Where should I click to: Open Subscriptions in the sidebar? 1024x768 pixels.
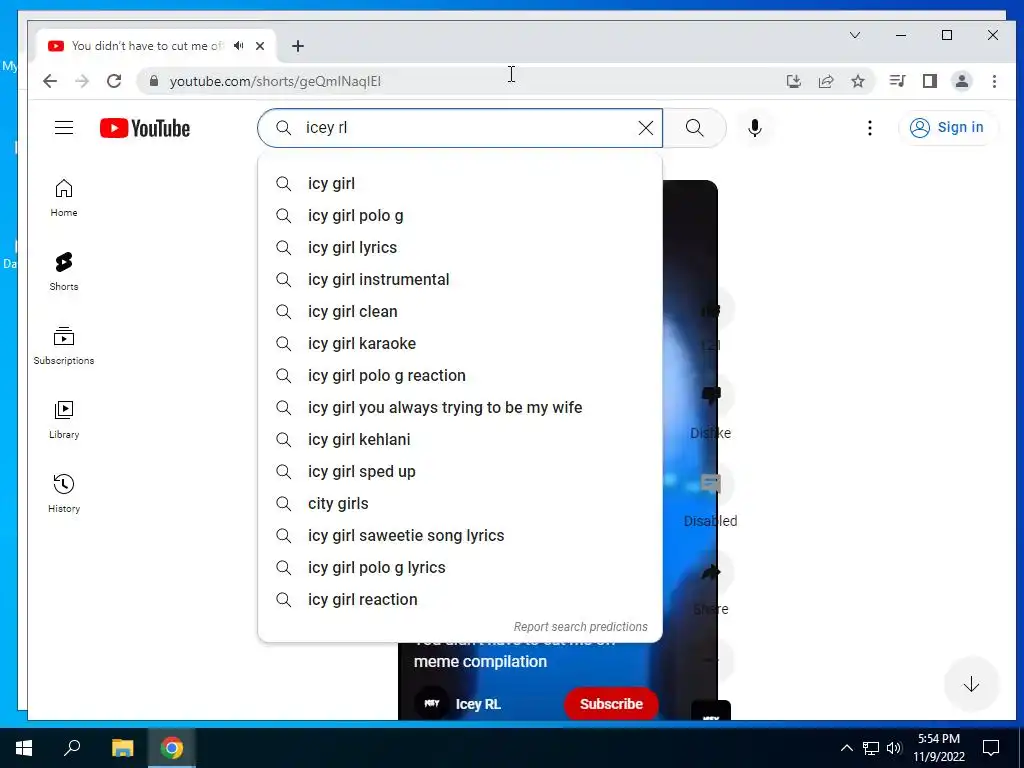(64, 345)
